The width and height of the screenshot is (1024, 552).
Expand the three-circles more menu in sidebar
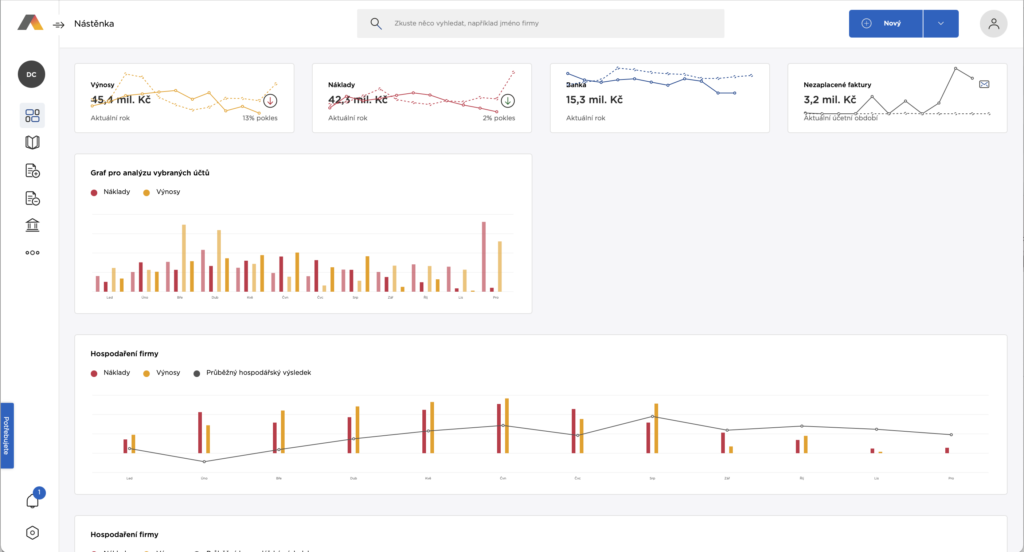pyautogui.click(x=32, y=253)
